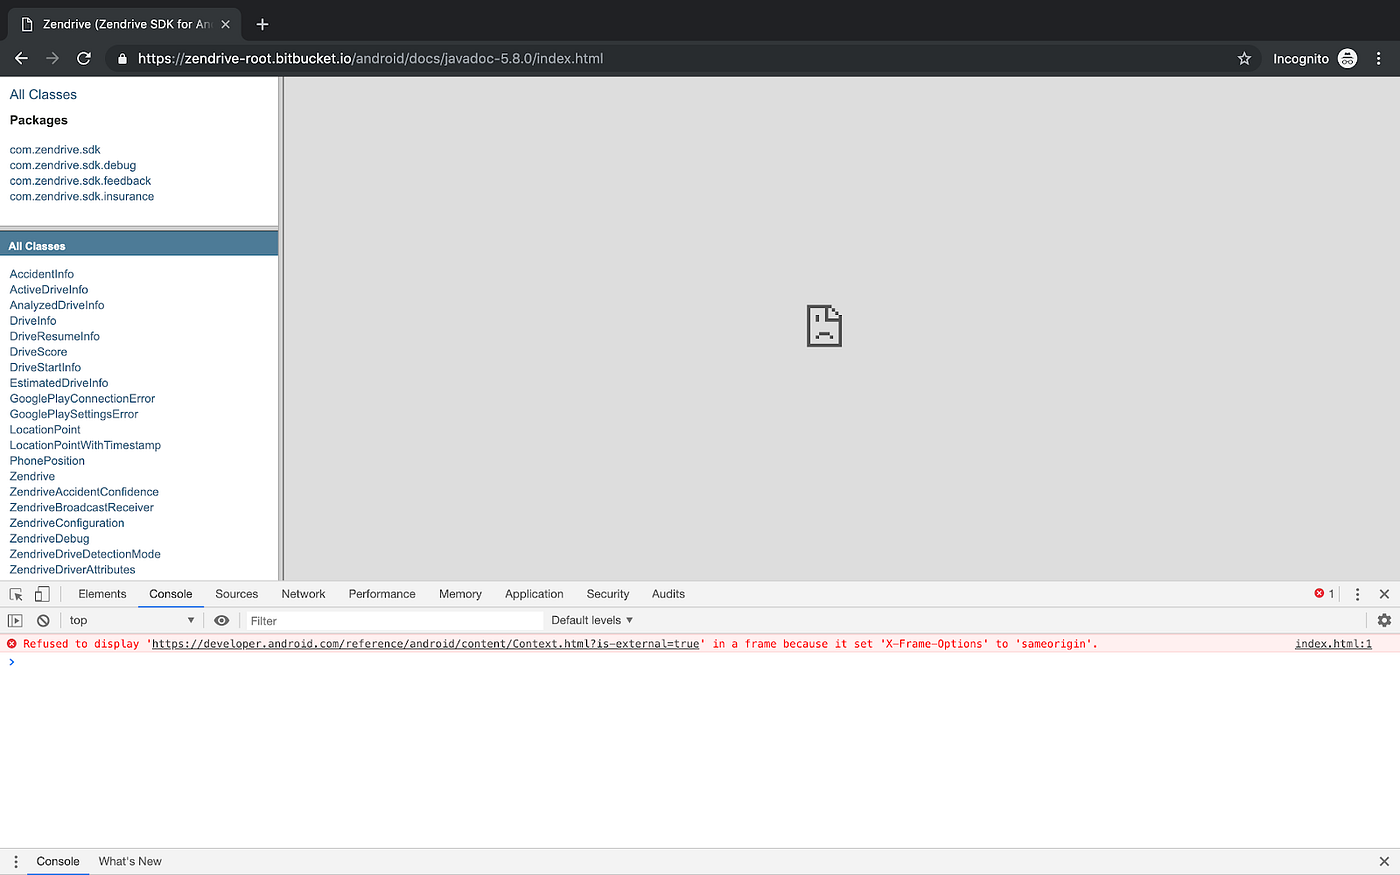Screen dimensions: 1400x875
Task: Open the AnalyzedDriveInfo class
Action: tap(57, 305)
